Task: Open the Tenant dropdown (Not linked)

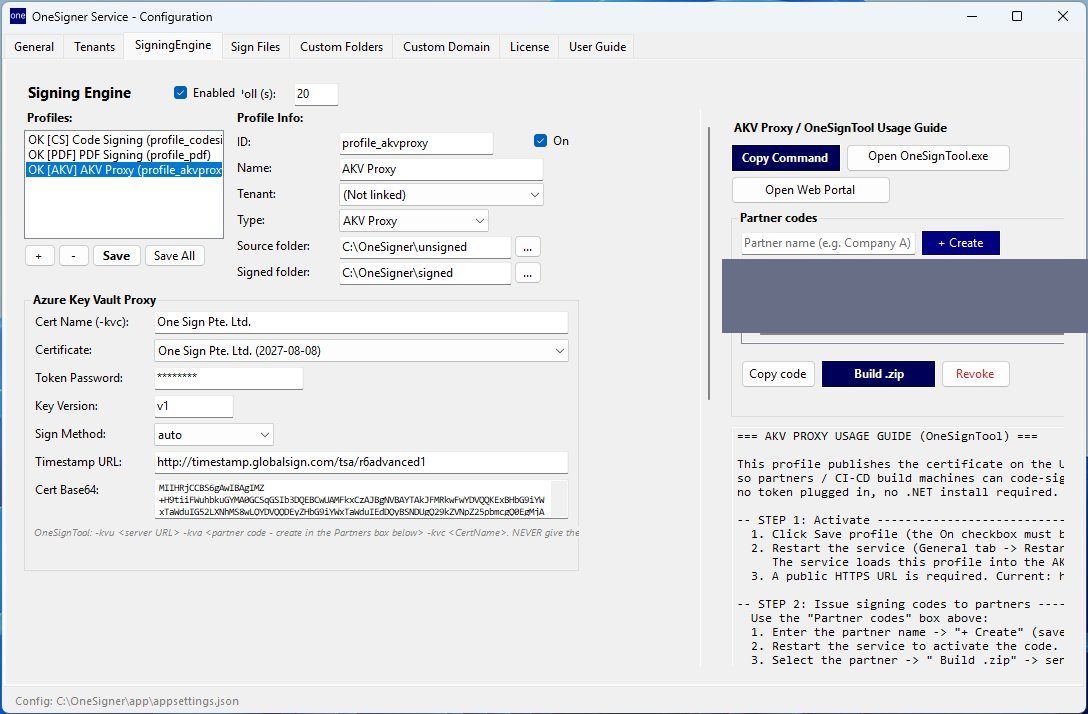Action: tap(441, 195)
